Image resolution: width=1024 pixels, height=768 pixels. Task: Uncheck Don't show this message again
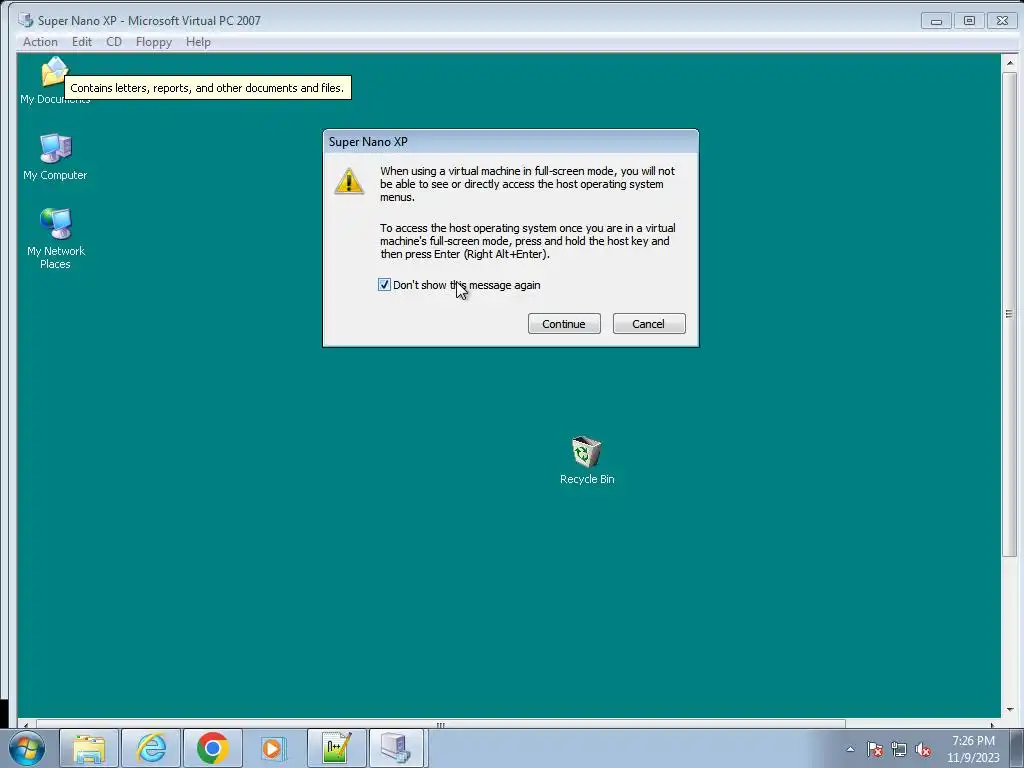[x=384, y=285]
